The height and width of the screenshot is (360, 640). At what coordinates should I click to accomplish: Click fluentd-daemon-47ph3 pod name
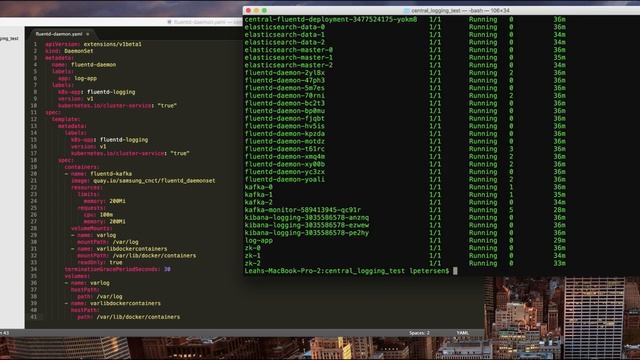tap(284, 80)
